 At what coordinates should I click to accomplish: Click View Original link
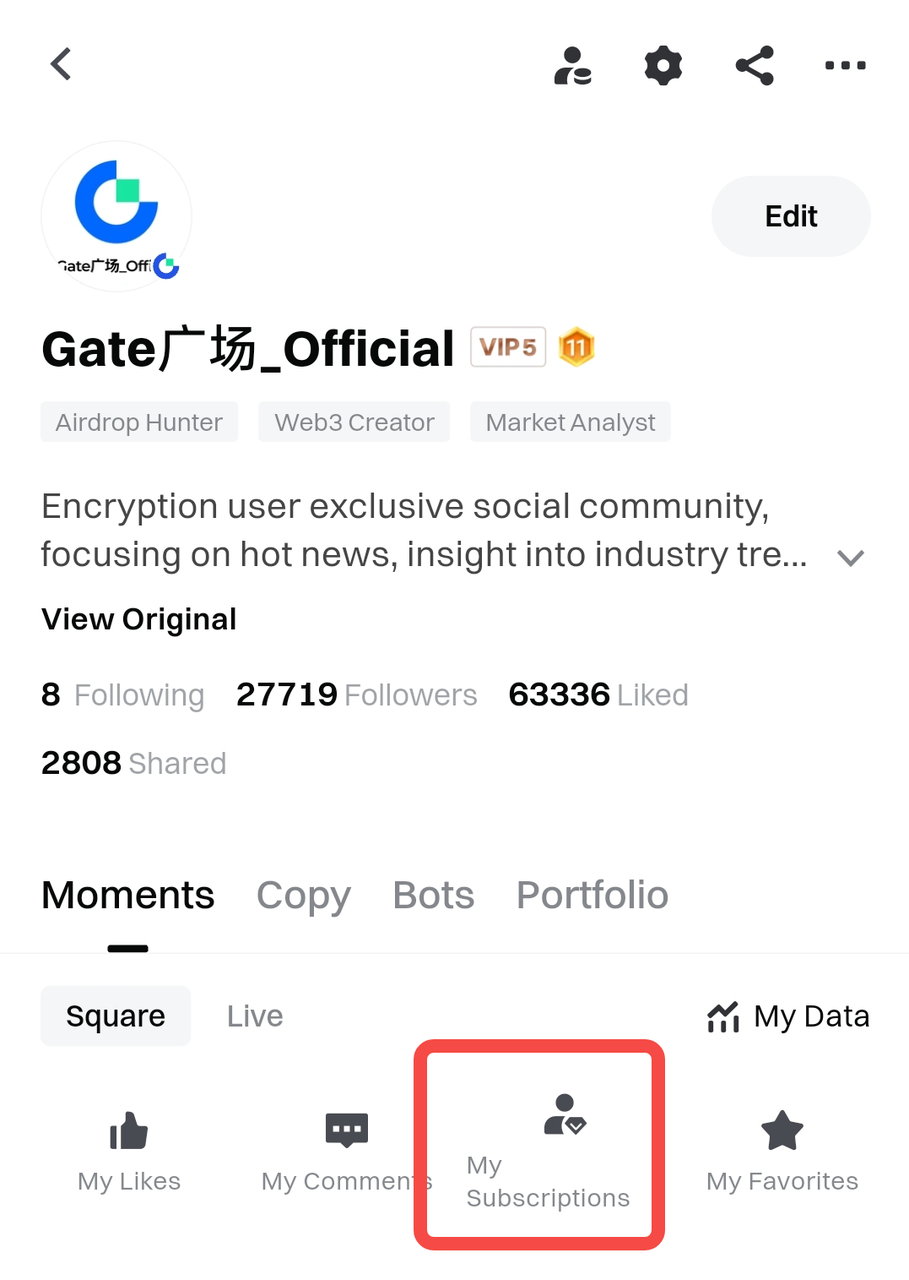tap(139, 619)
